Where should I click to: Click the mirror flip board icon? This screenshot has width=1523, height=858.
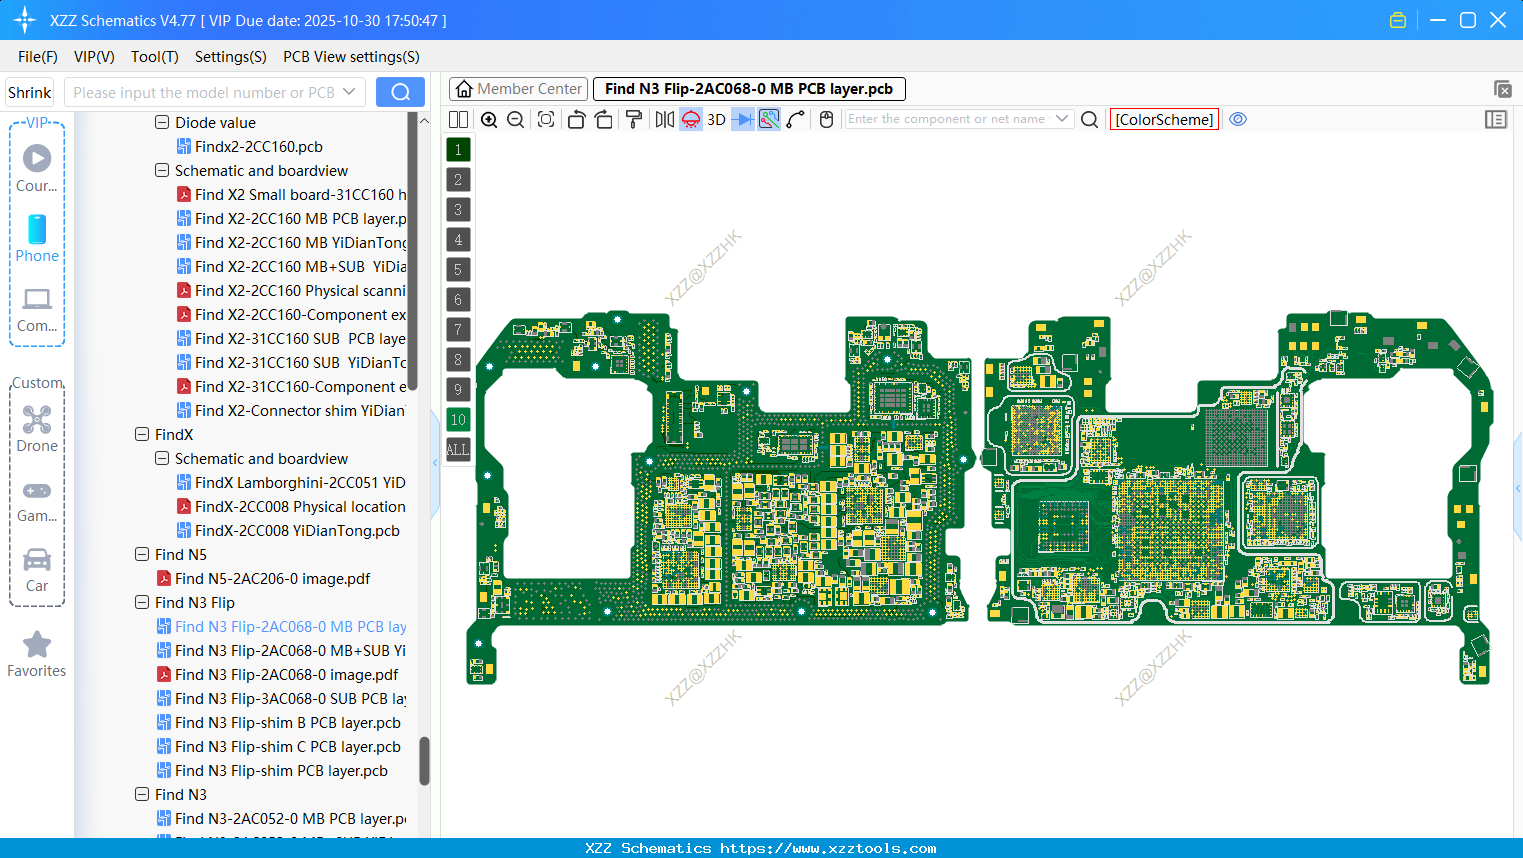[664, 119]
